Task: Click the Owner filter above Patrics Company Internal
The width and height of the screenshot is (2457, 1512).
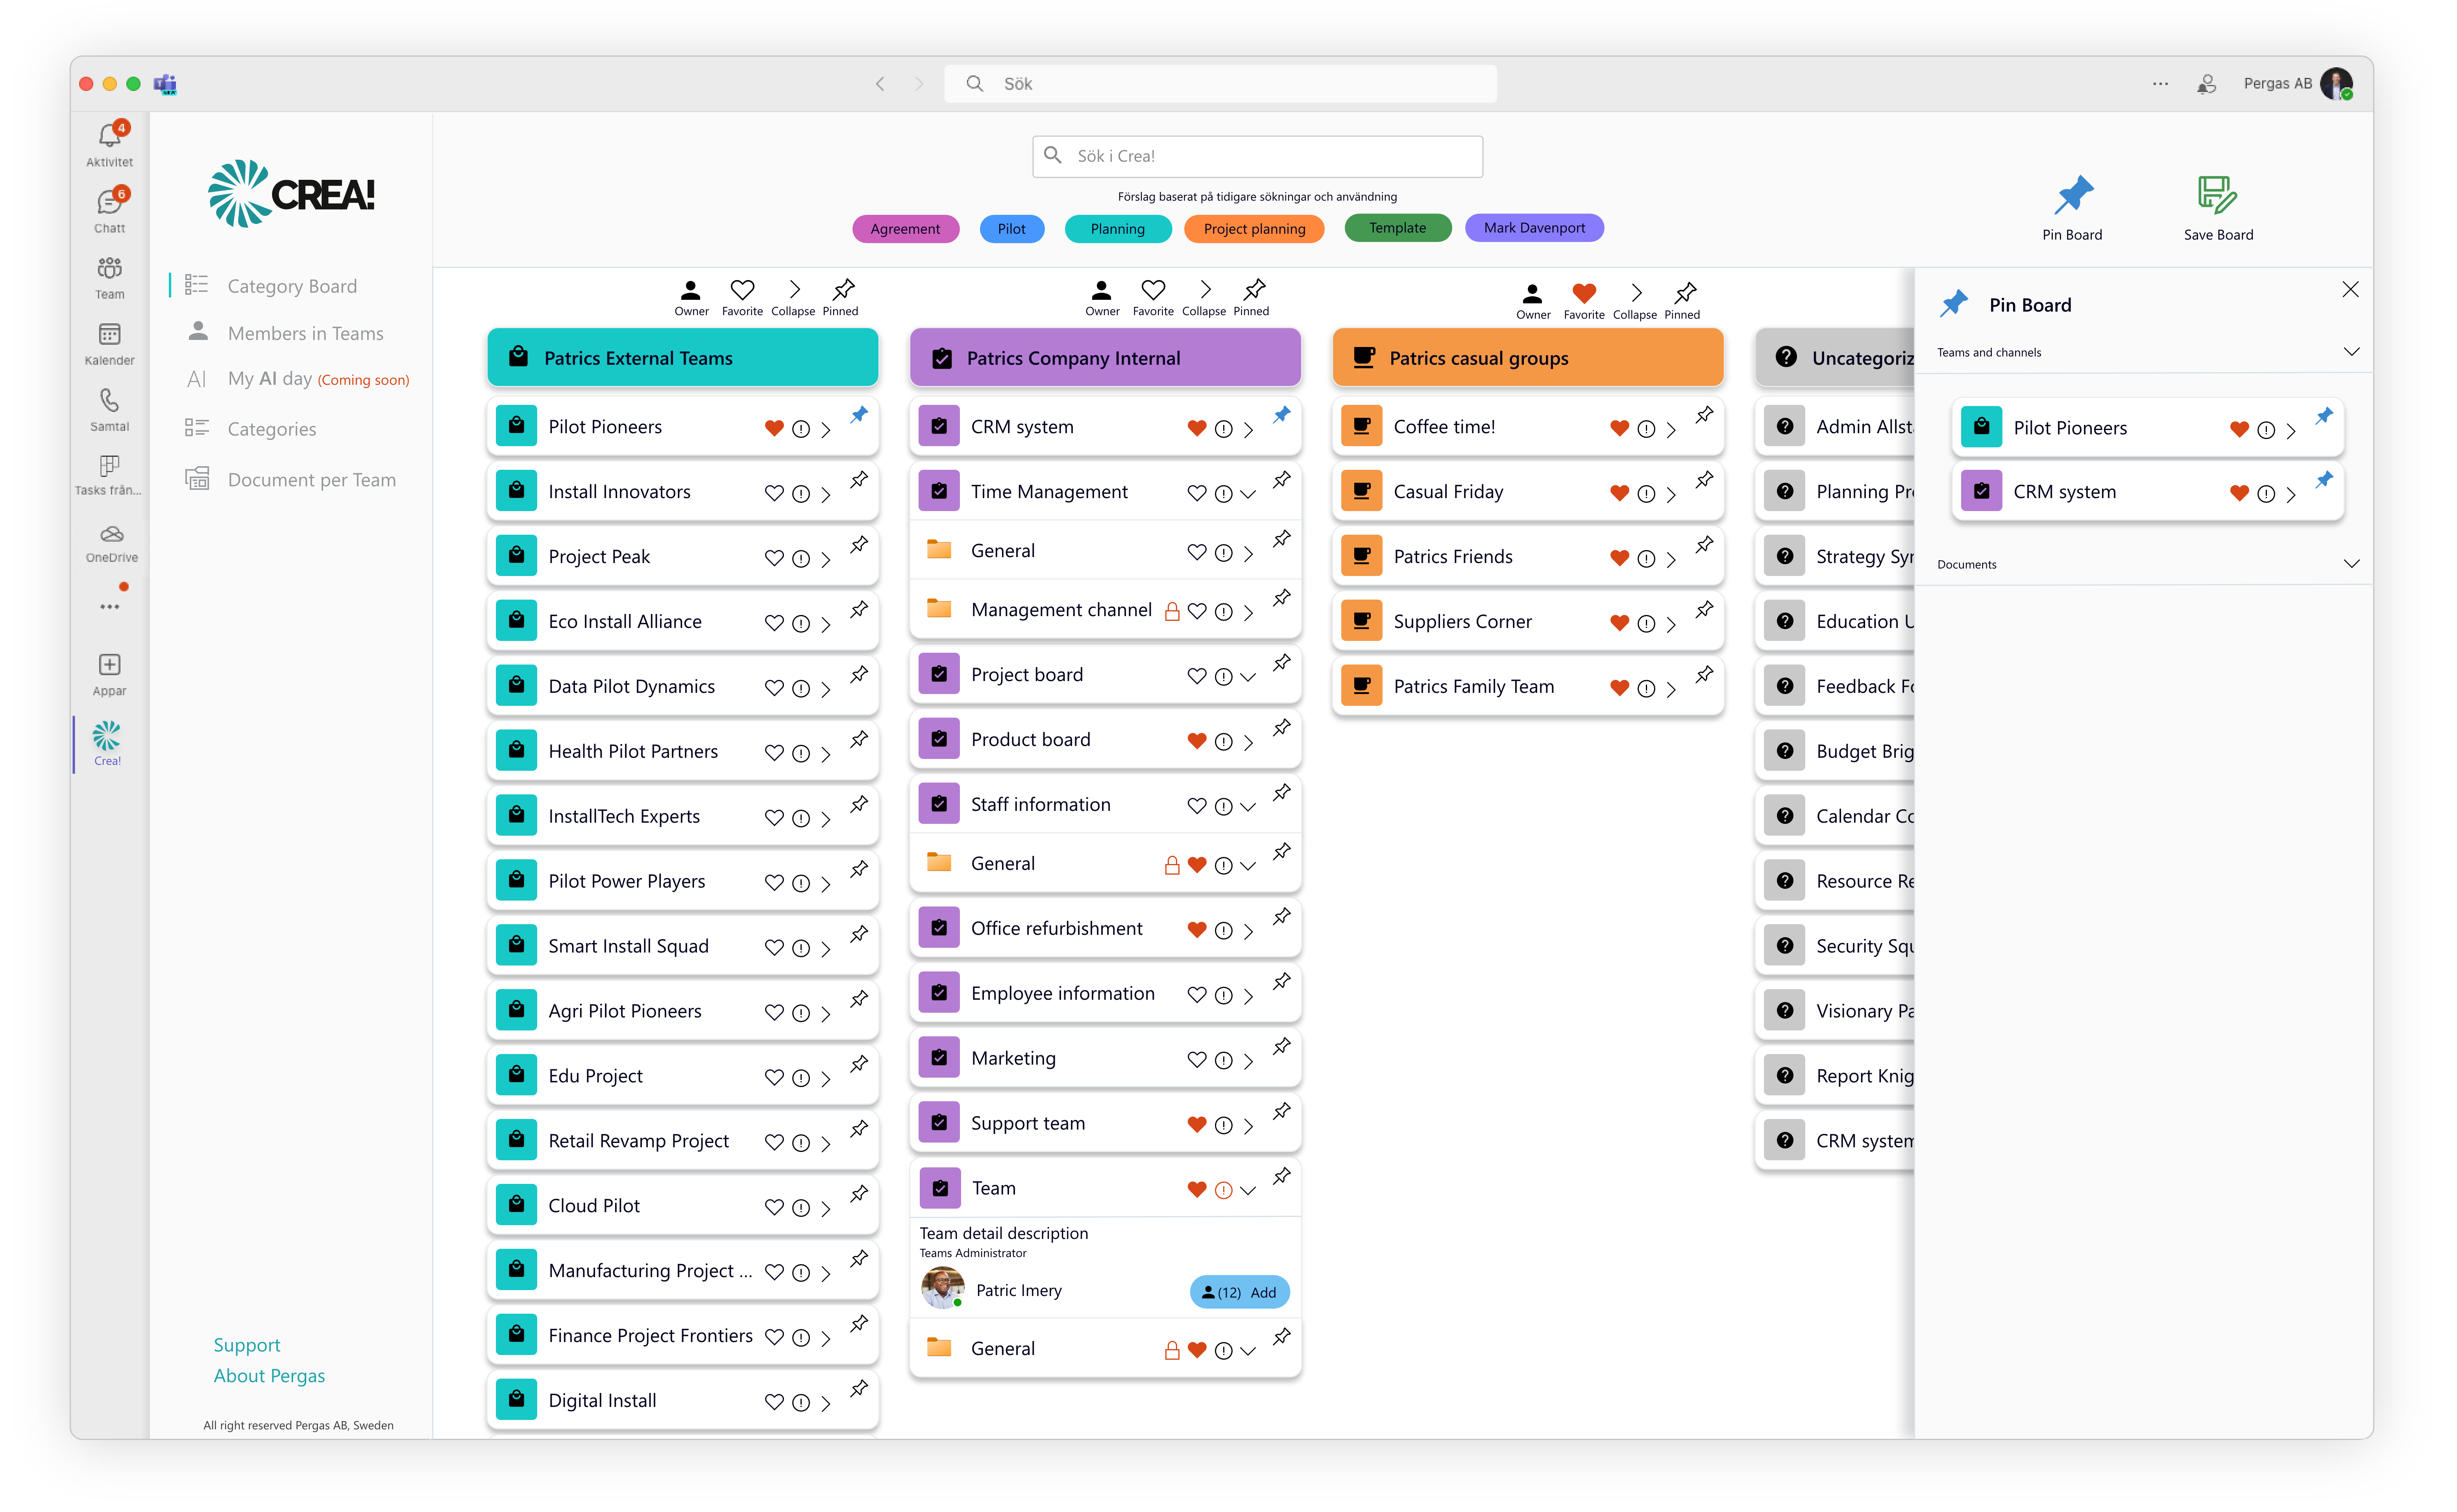Action: (1102, 297)
